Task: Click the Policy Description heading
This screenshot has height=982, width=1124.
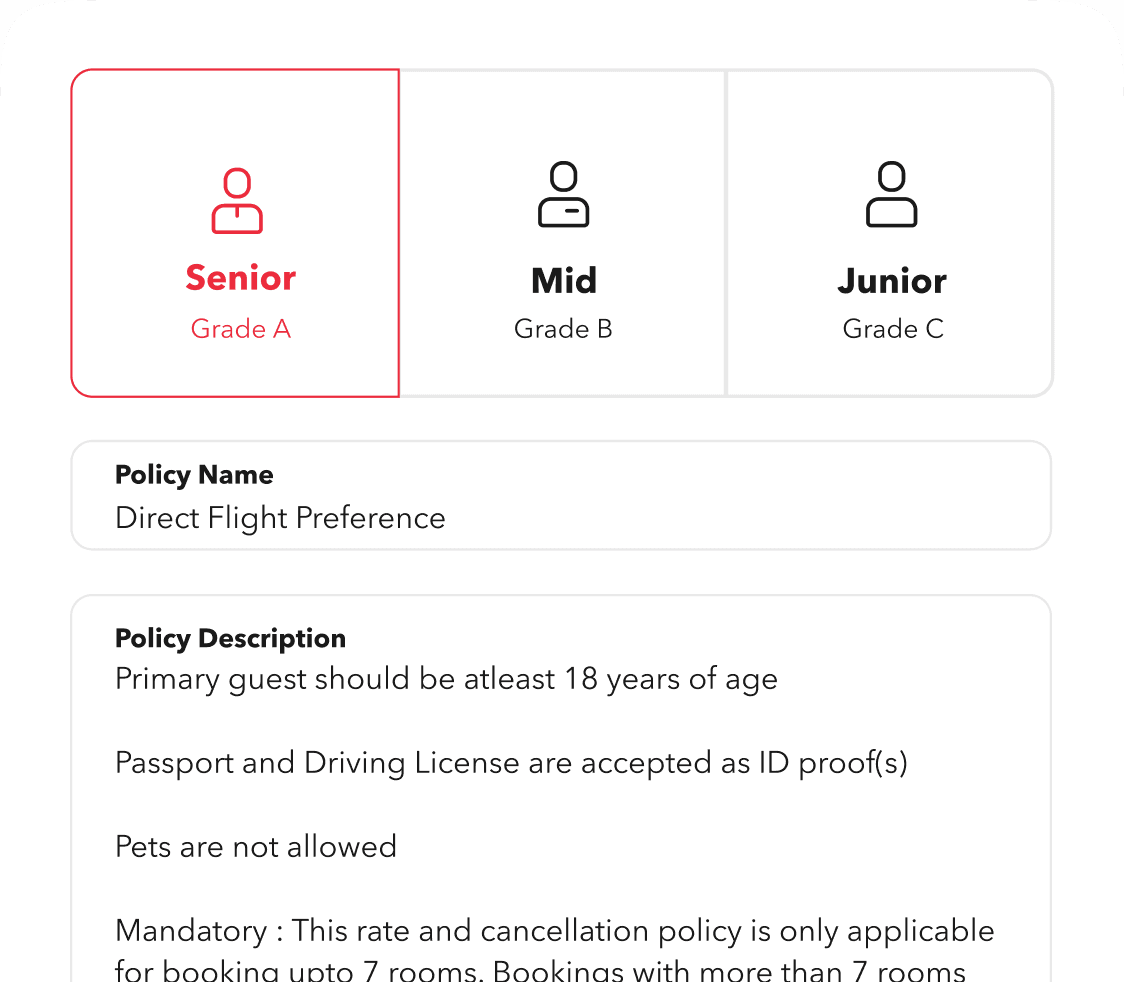Action: tap(230, 638)
